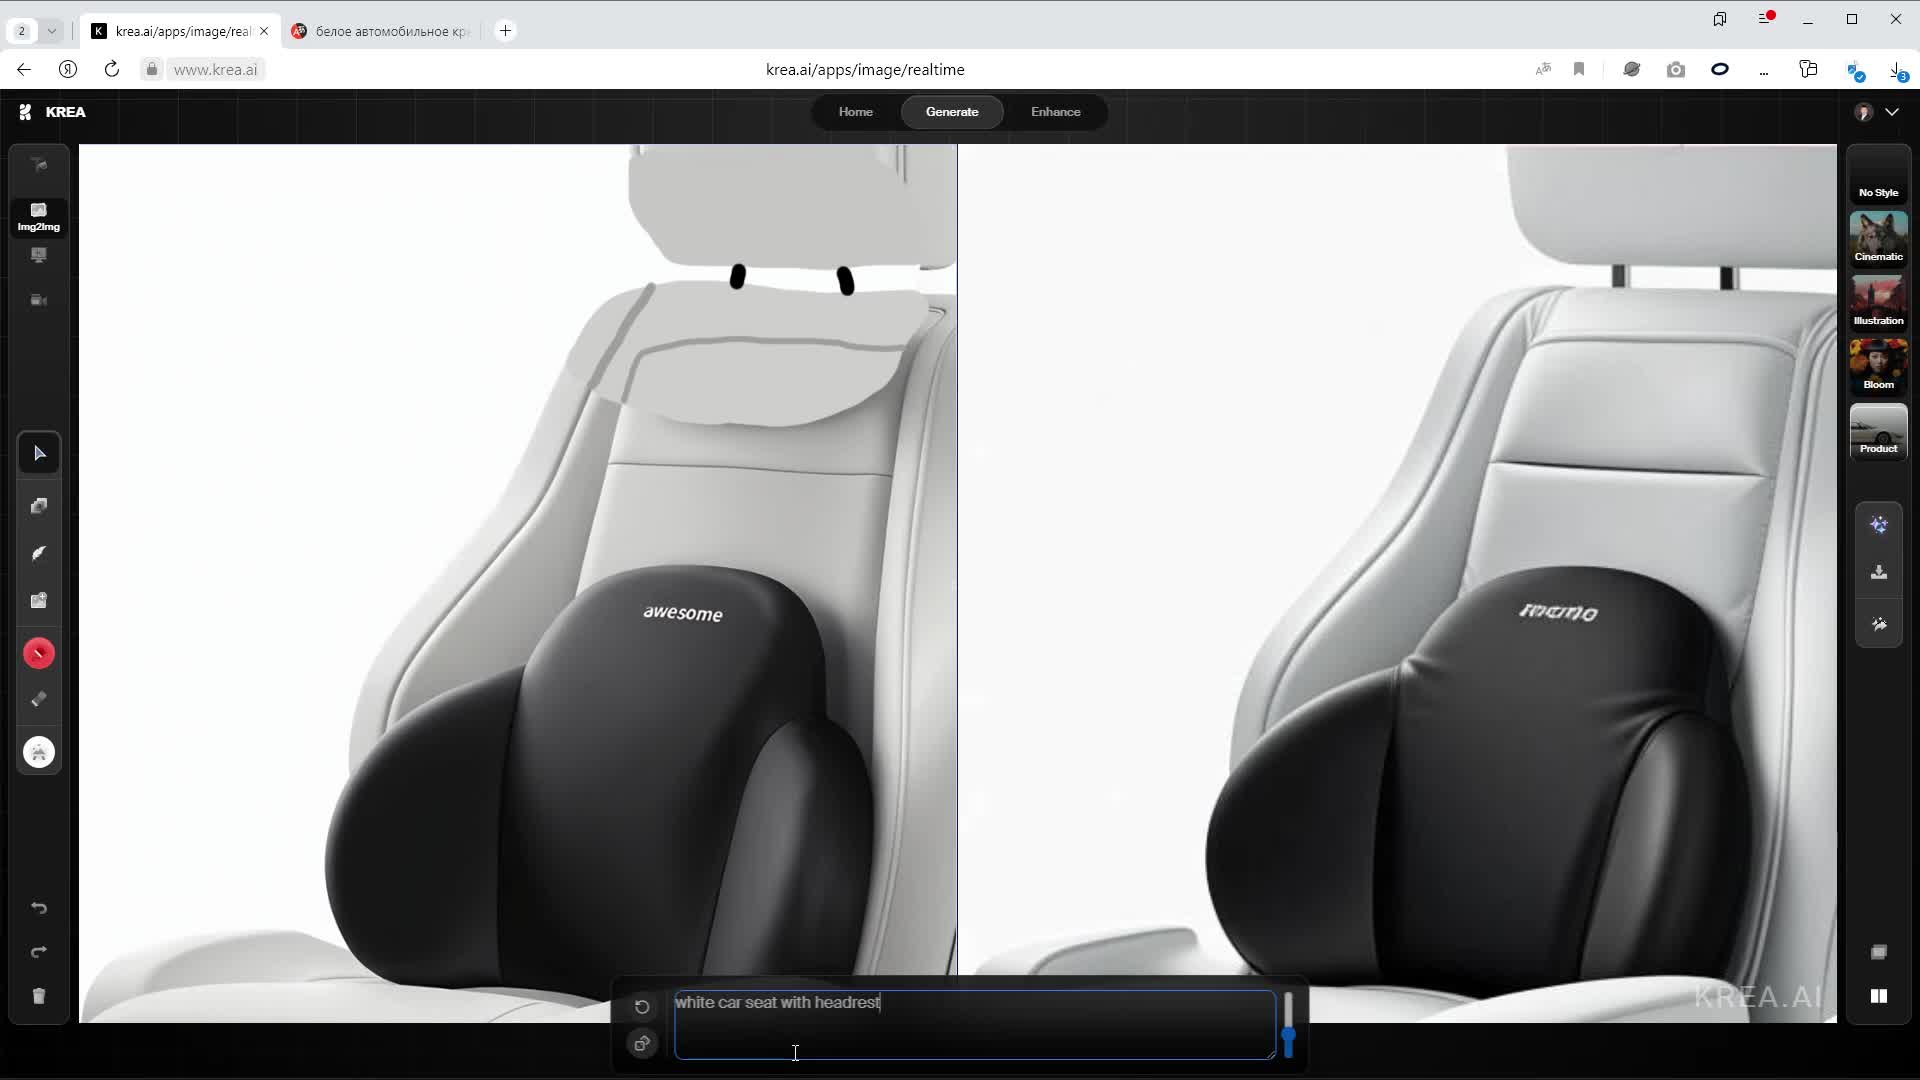
Task: Open the browser tab group dropdown
Action: pos(52,31)
